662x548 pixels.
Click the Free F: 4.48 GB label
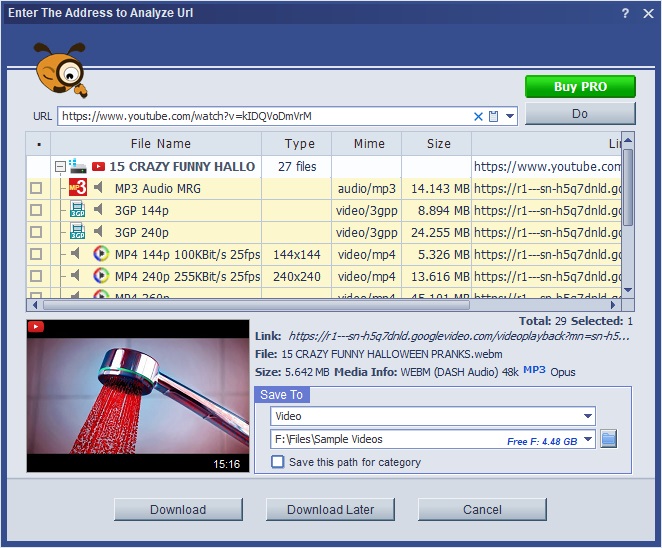tap(542, 441)
